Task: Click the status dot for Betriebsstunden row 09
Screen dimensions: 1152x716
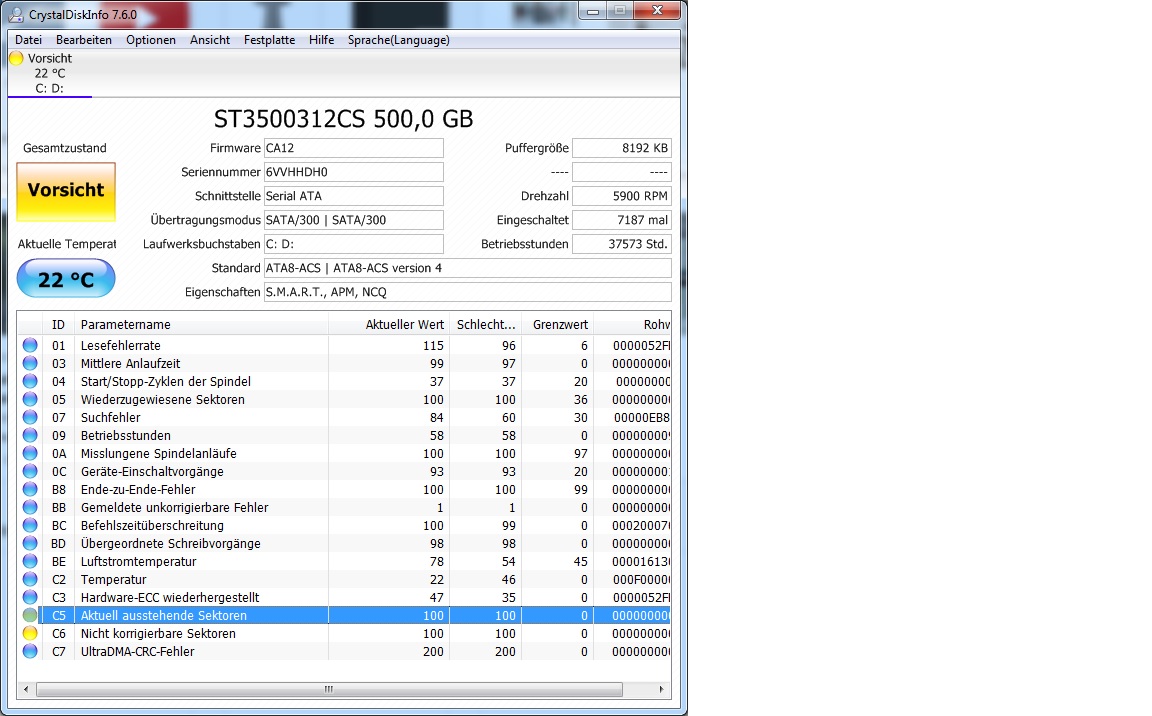Action: pyautogui.click(x=30, y=435)
